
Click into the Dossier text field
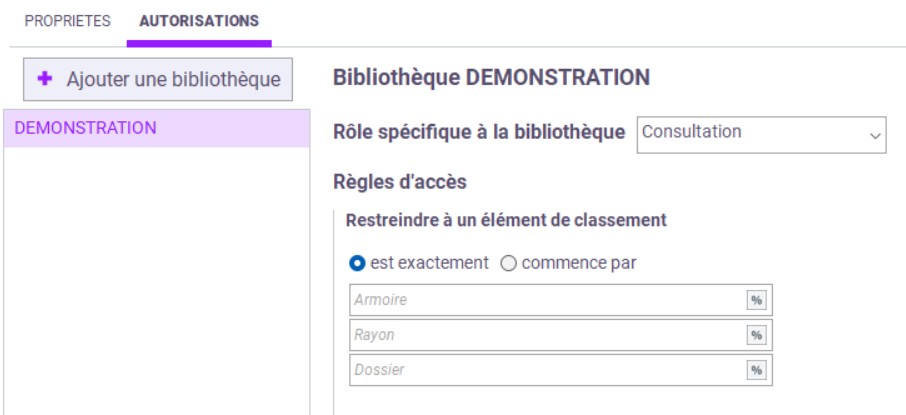(x=545, y=370)
